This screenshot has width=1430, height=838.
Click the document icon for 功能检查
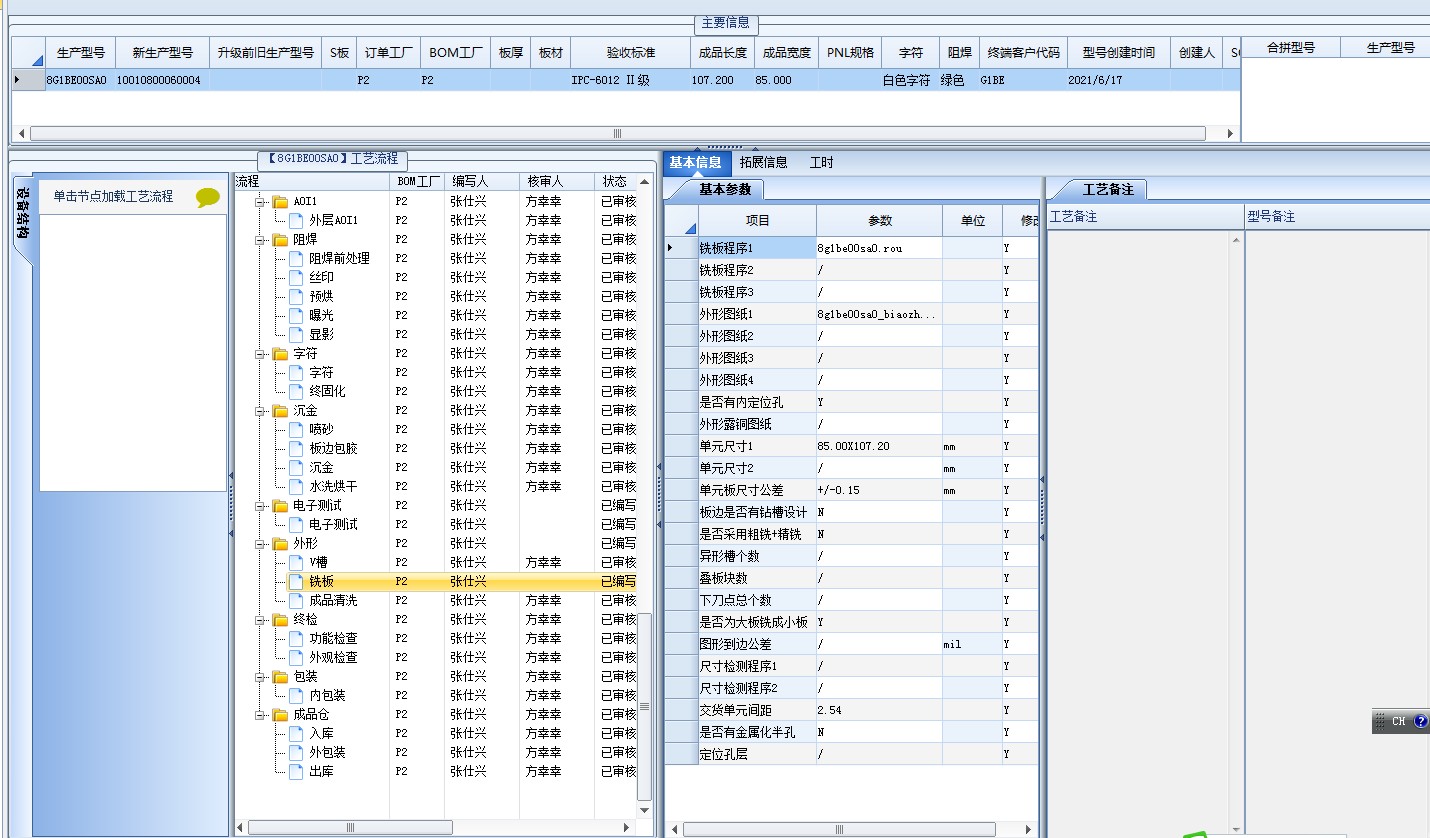tap(296, 638)
